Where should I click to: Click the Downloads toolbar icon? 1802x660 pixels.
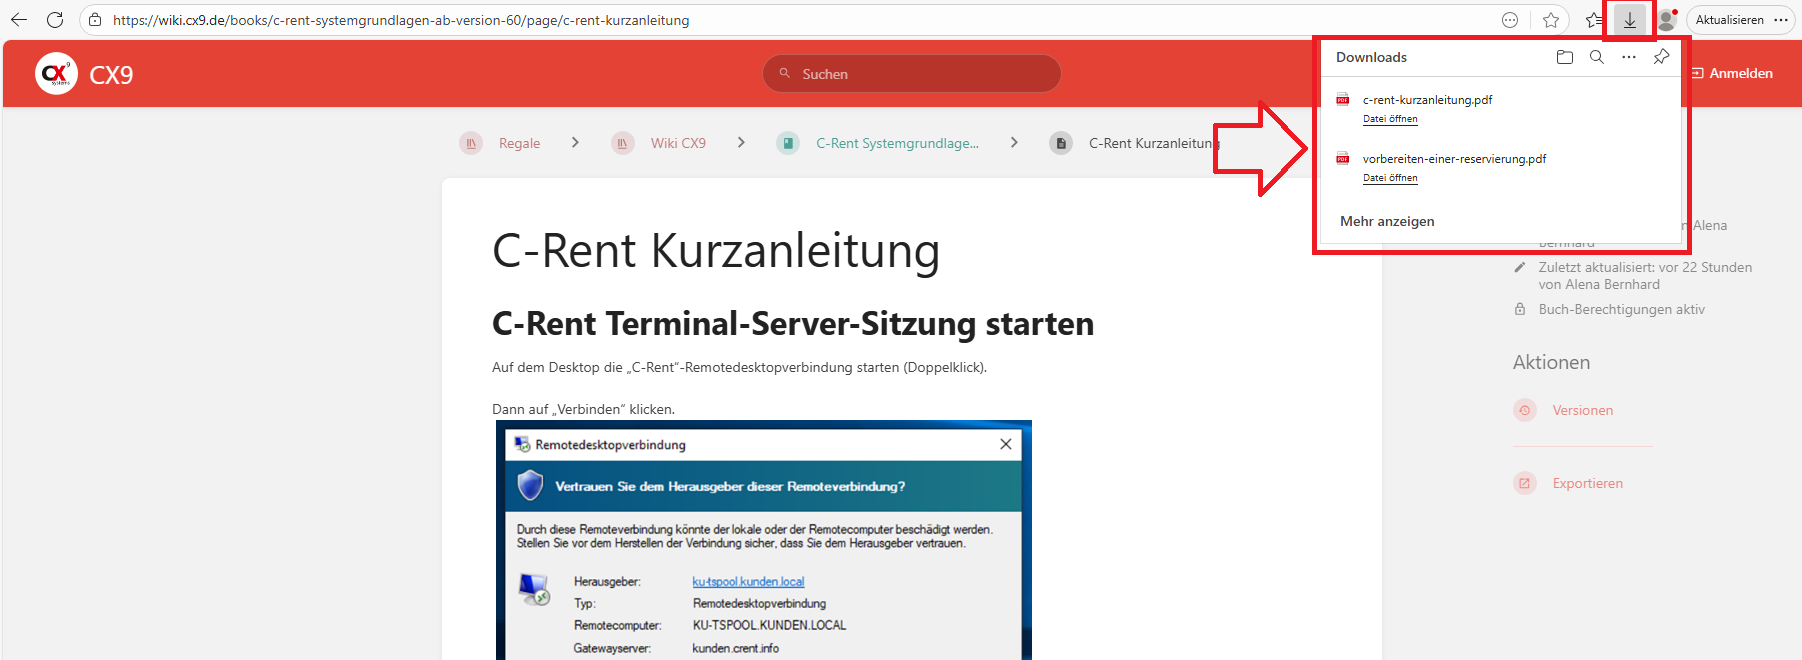tap(1629, 20)
